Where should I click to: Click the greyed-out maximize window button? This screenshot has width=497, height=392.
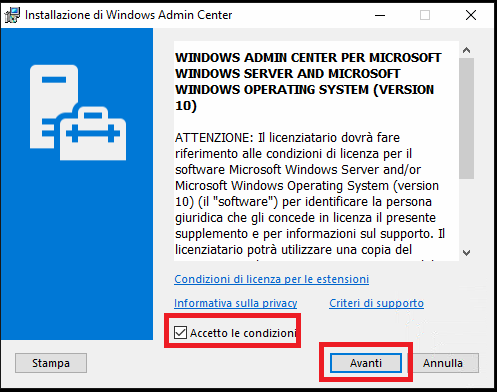425,15
